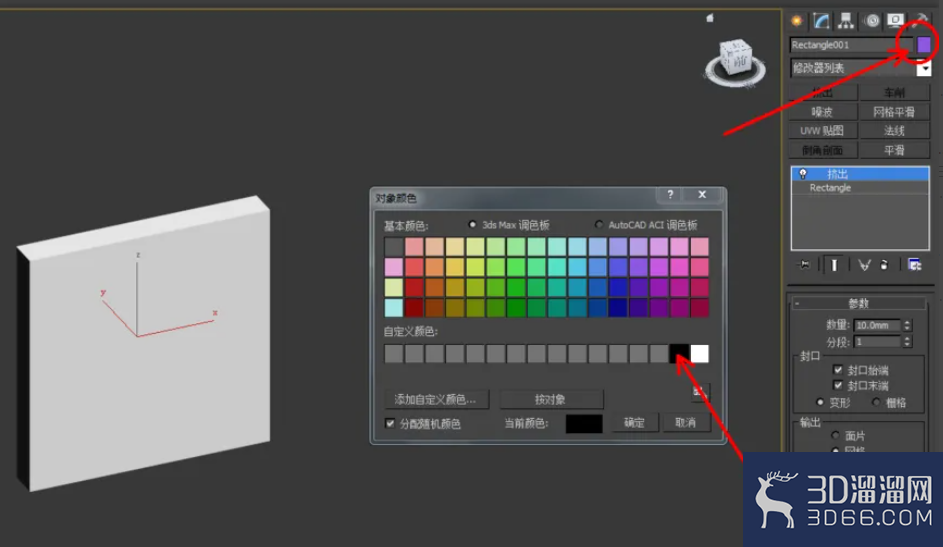Screen dimensions: 943x547
Task: Click the help button in 对象颜色 dialog
Action: coord(670,194)
